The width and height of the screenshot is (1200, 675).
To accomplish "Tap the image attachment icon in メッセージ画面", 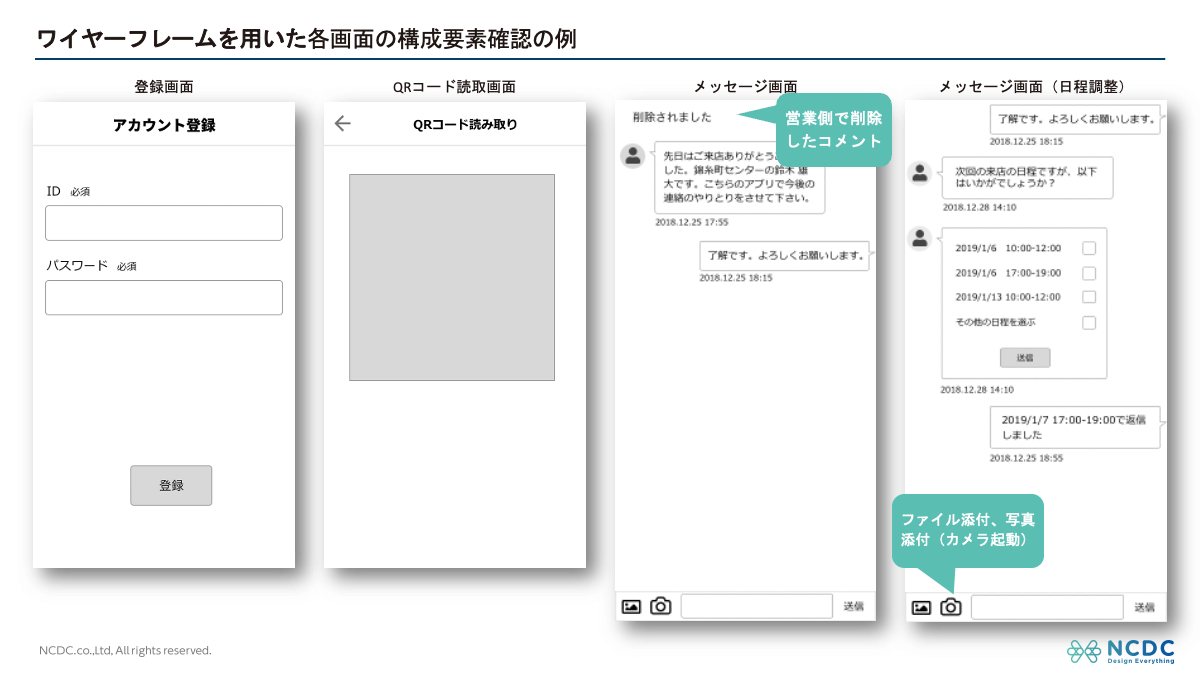I will [x=631, y=606].
